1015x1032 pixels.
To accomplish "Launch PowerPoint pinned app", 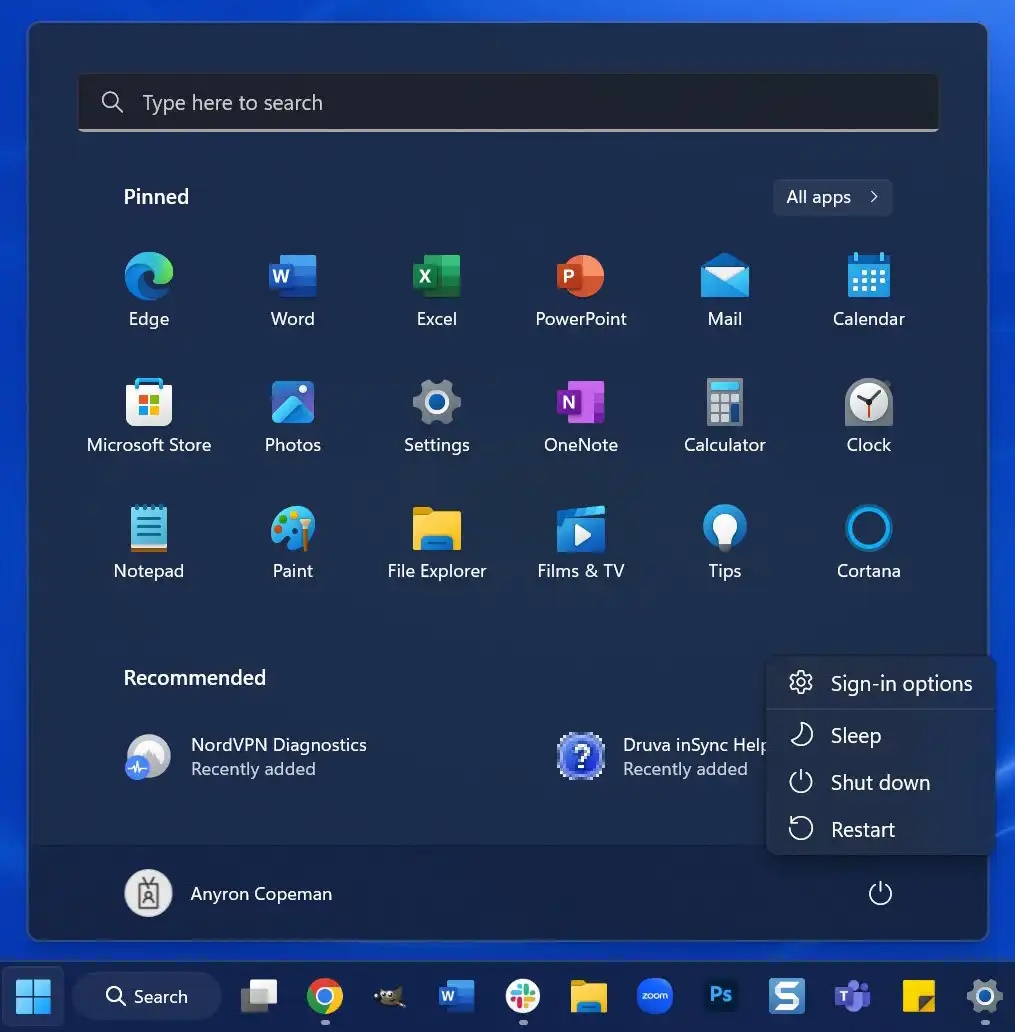I will 581,290.
